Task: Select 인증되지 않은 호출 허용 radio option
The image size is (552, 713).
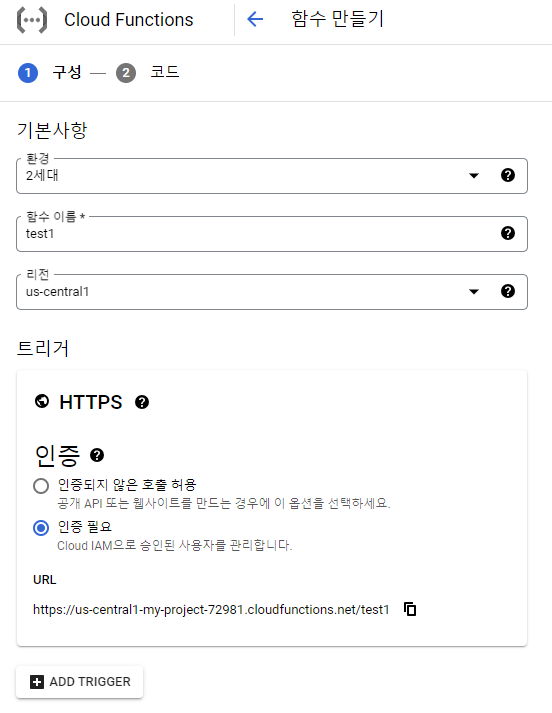Action: coord(41,486)
